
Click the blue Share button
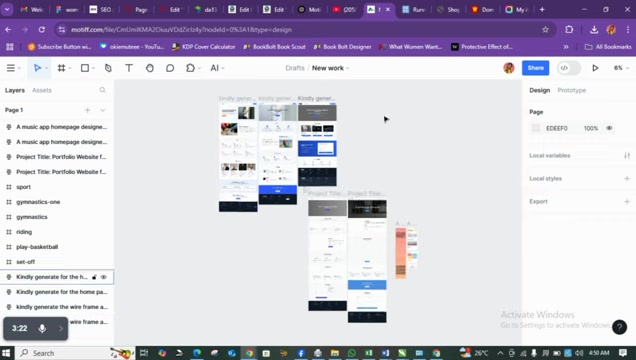535,68
